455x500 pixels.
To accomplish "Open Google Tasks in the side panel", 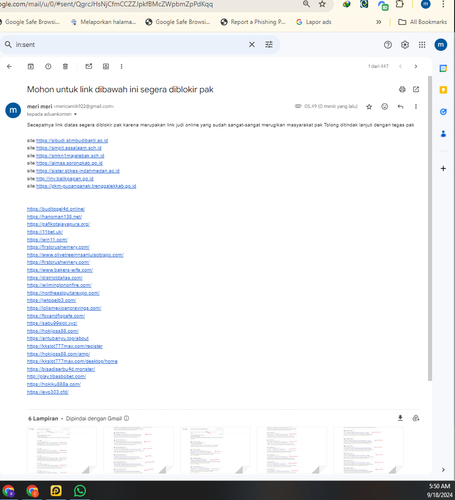I will point(443,112).
